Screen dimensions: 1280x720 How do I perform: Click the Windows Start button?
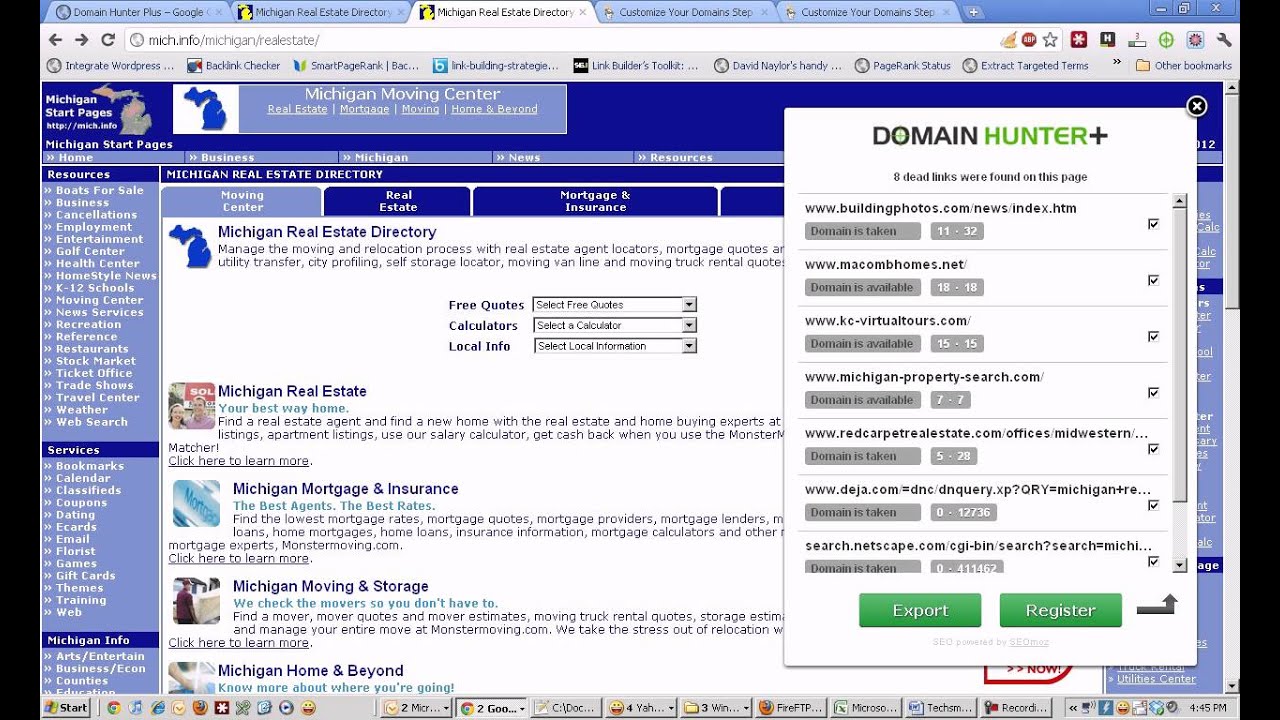click(66, 707)
